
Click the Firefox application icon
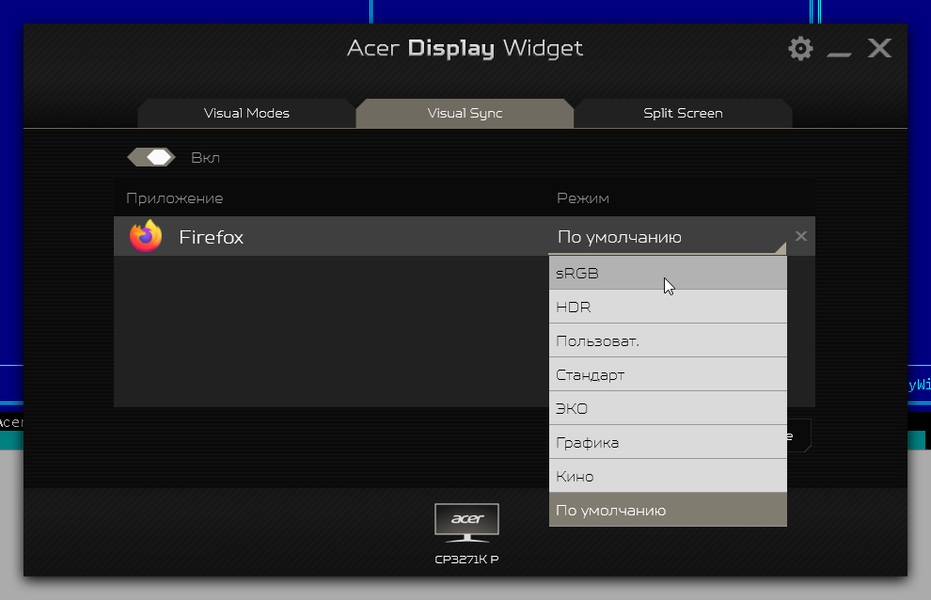146,237
